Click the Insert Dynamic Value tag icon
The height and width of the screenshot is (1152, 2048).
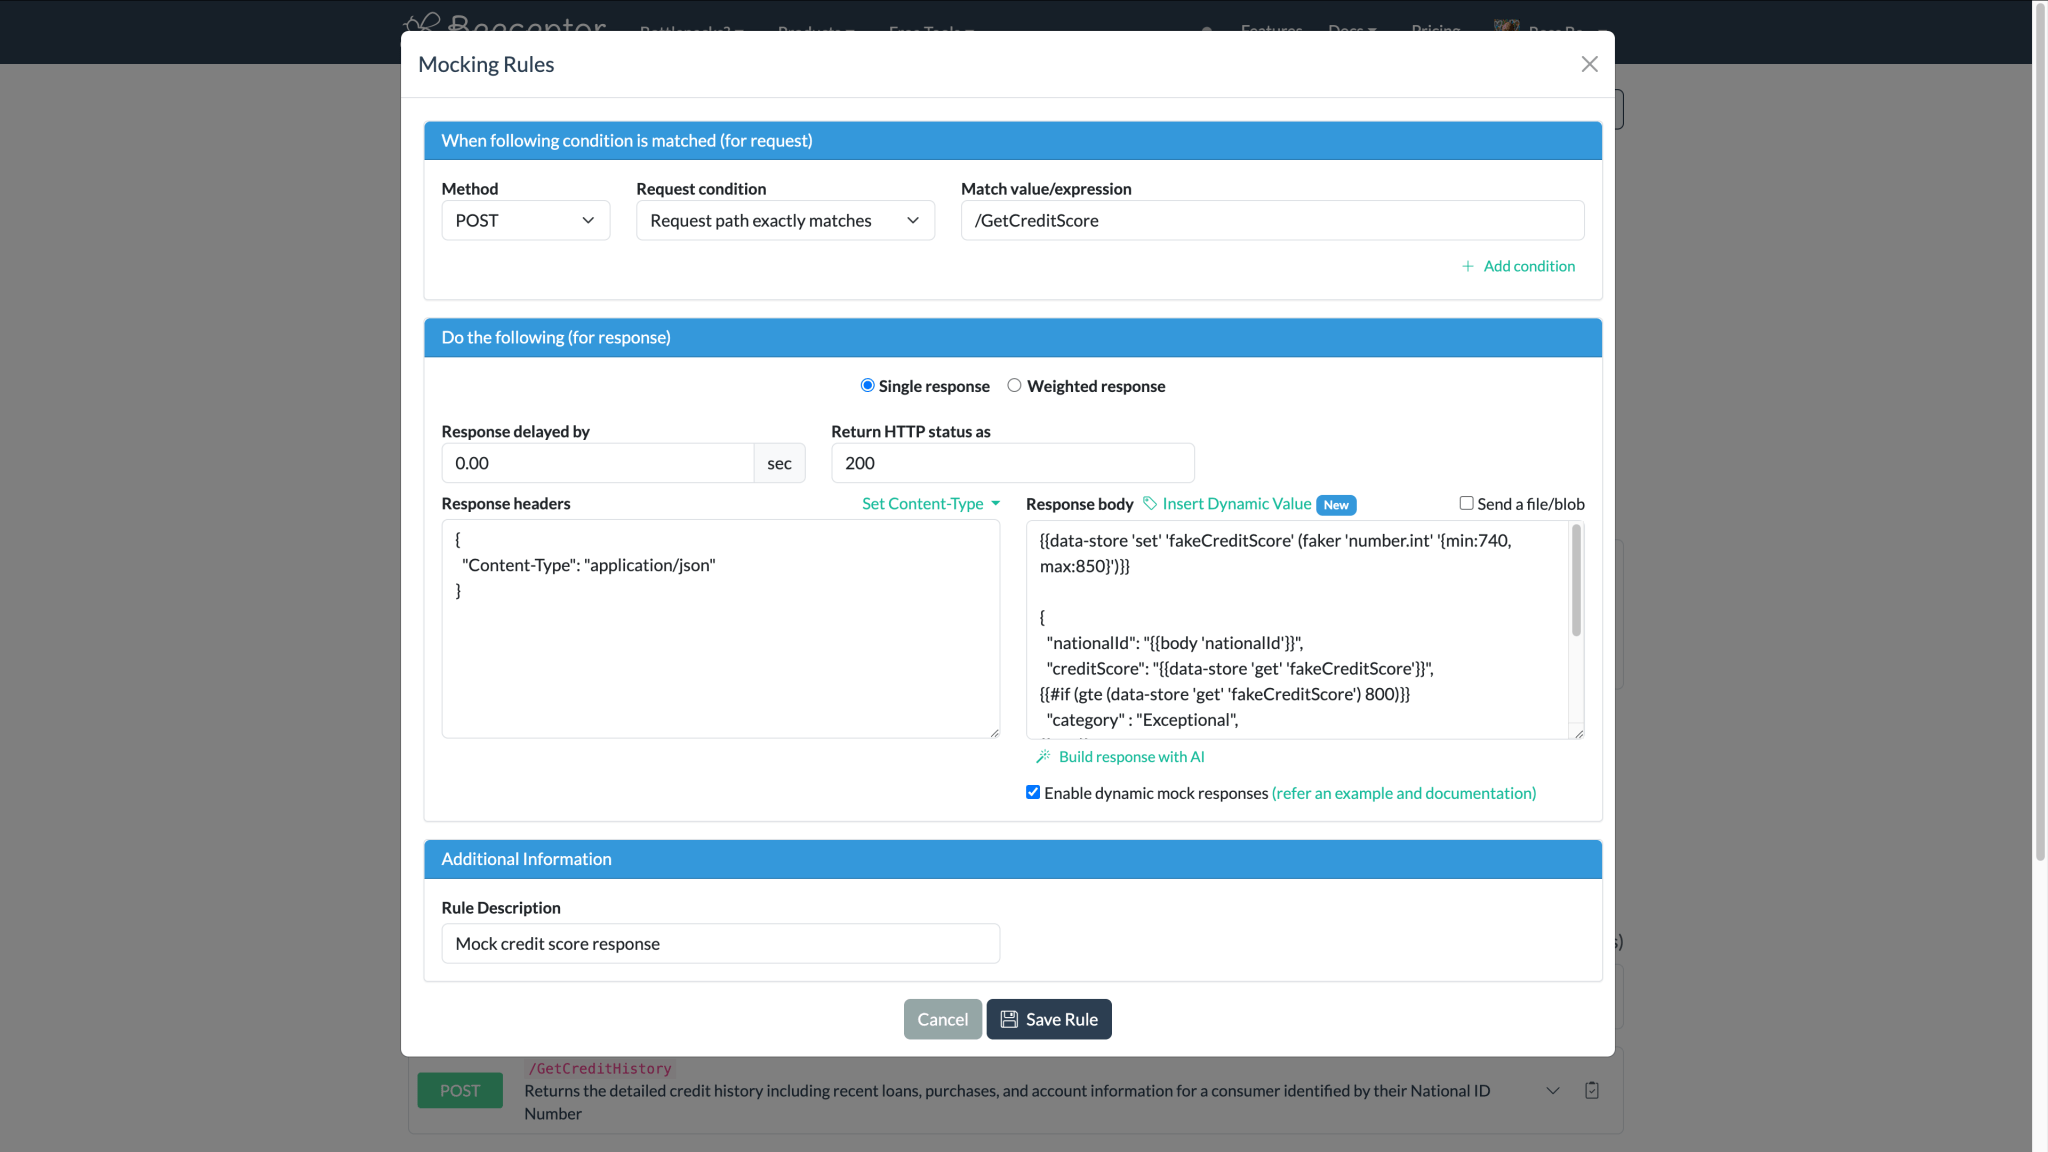1148,504
